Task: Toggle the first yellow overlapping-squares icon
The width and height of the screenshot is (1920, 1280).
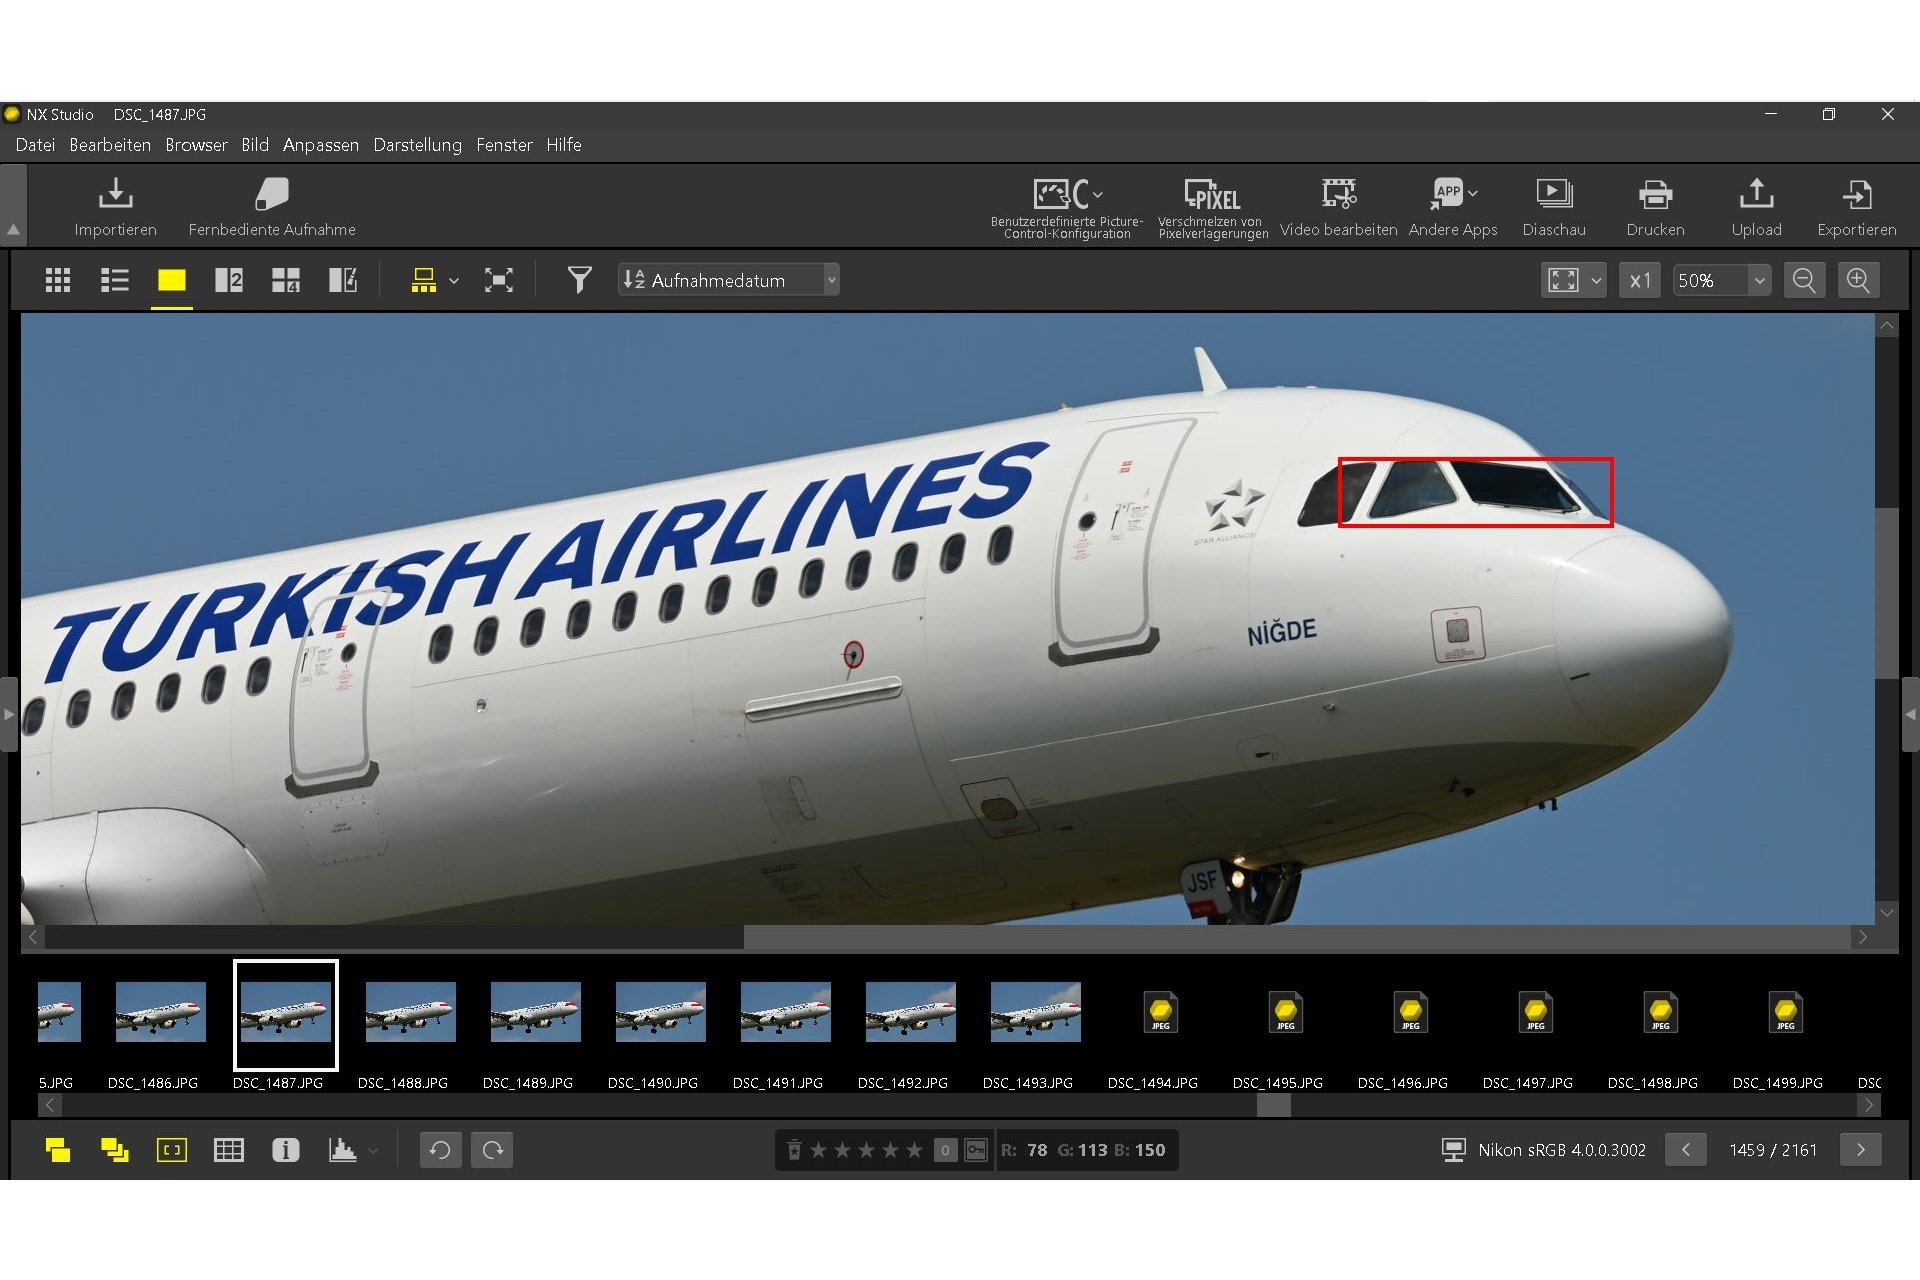Action: click(x=58, y=1150)
